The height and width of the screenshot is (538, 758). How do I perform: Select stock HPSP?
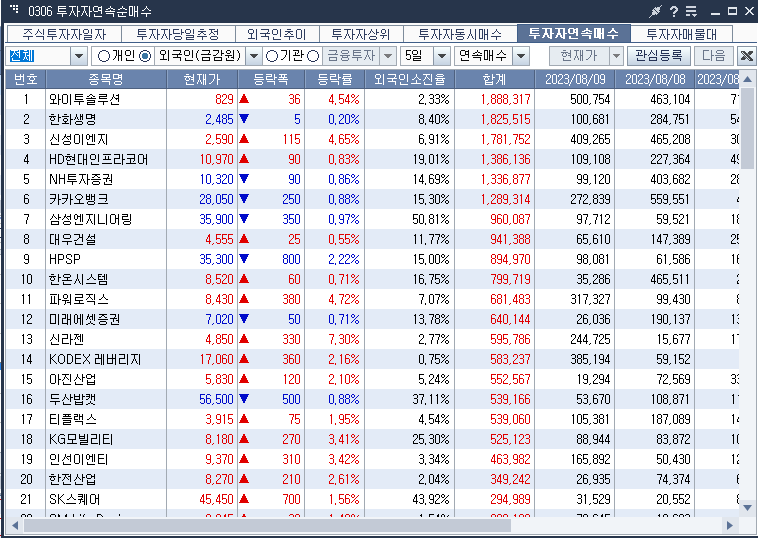[x=65, y=260]
